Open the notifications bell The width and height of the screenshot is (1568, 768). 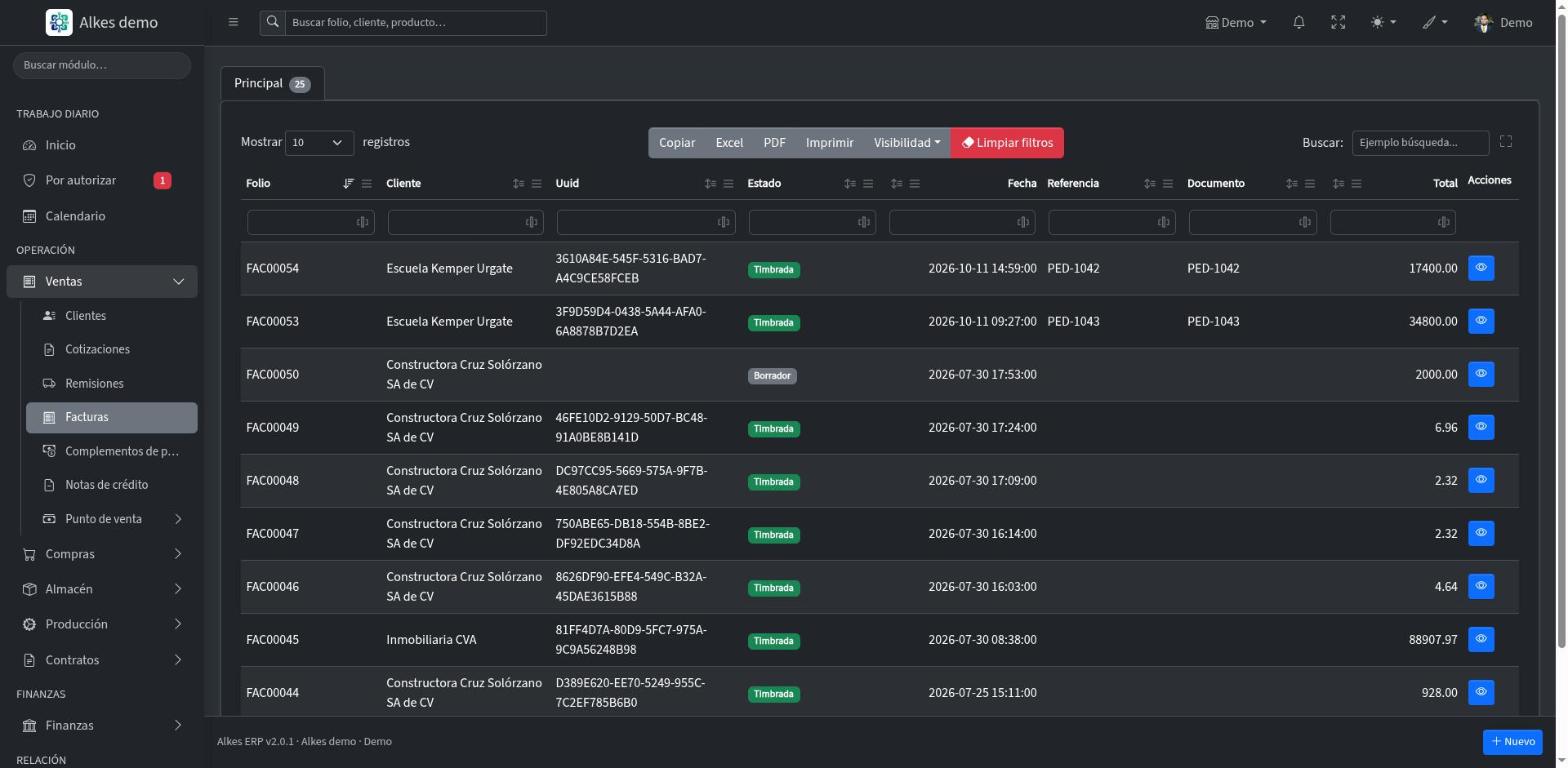1299,22
